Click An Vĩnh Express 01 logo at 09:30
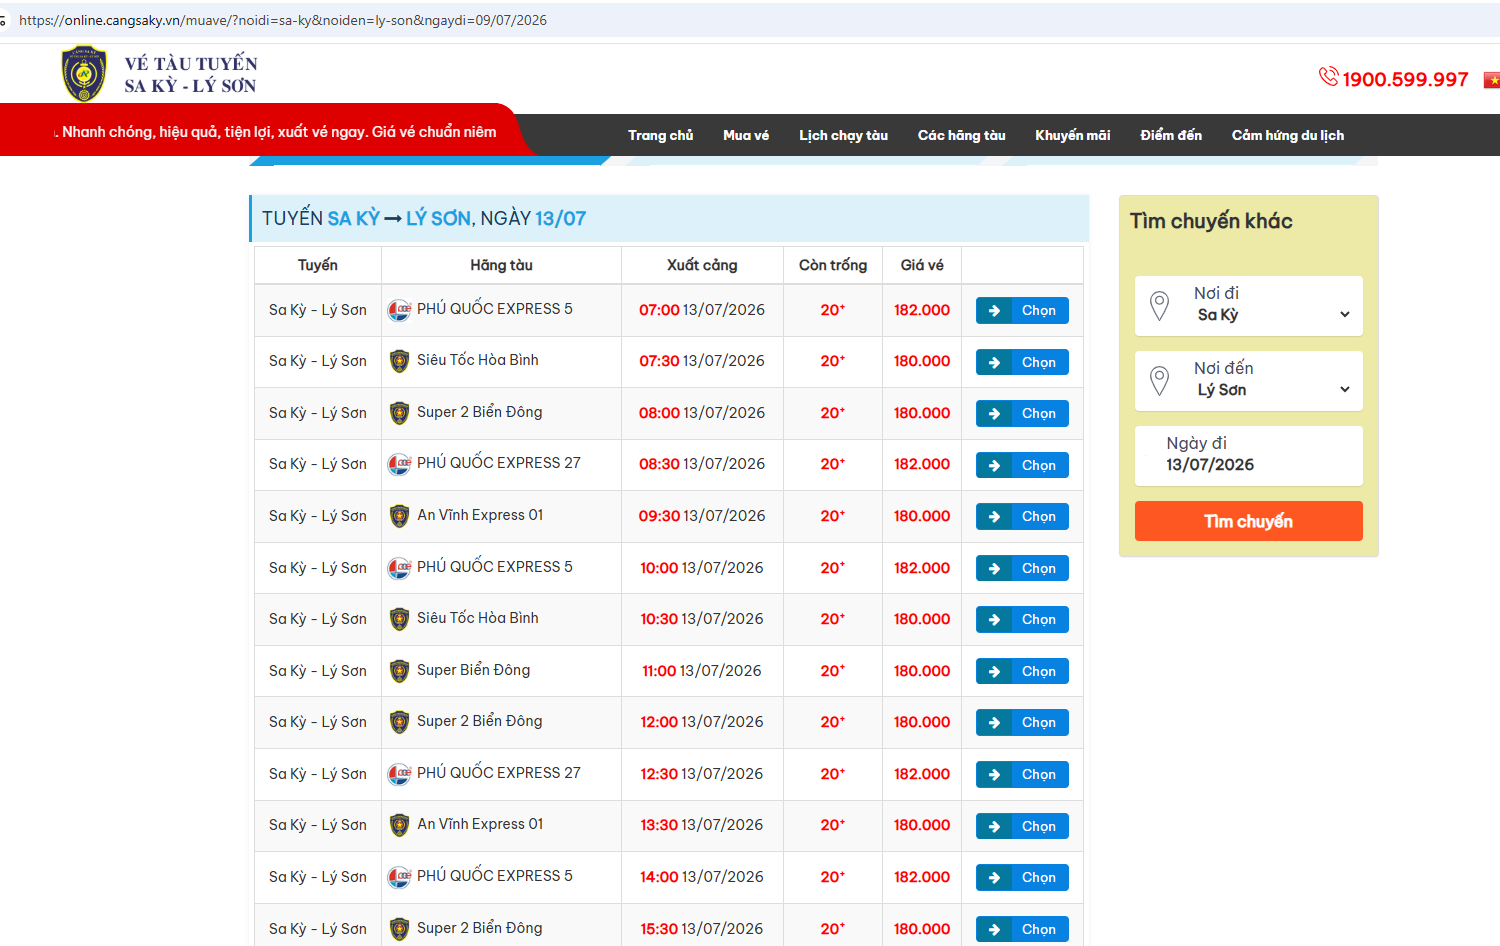Screen dimensions: 1500x946 [x=399, y=516]
